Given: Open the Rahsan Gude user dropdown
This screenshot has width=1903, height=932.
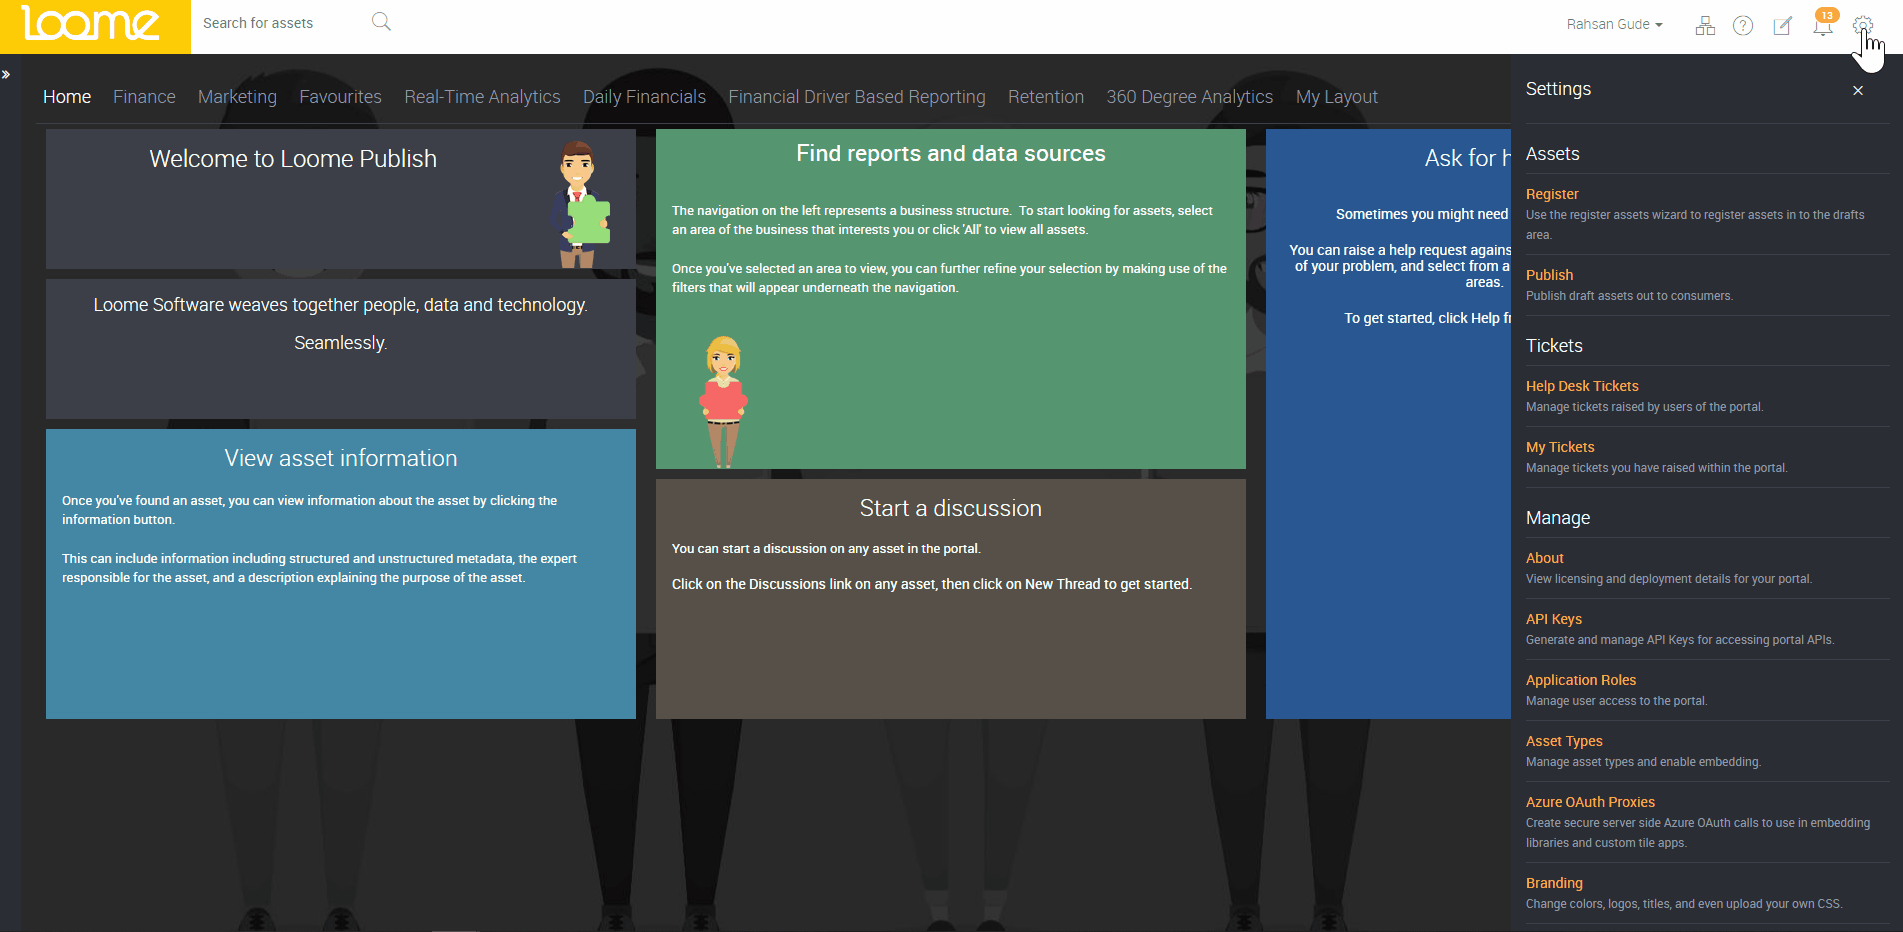Looking at the screenshot, I should click(1614, 24).
